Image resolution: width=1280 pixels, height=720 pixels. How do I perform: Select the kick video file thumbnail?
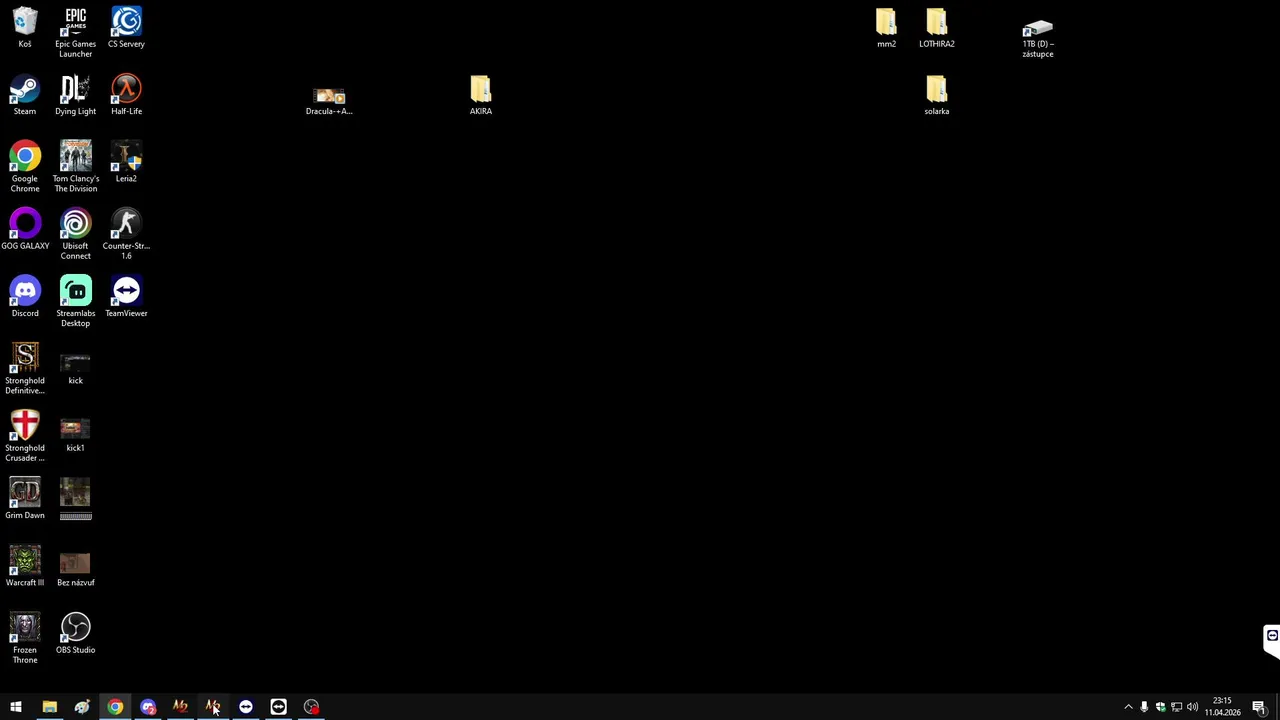coord(75,367)
